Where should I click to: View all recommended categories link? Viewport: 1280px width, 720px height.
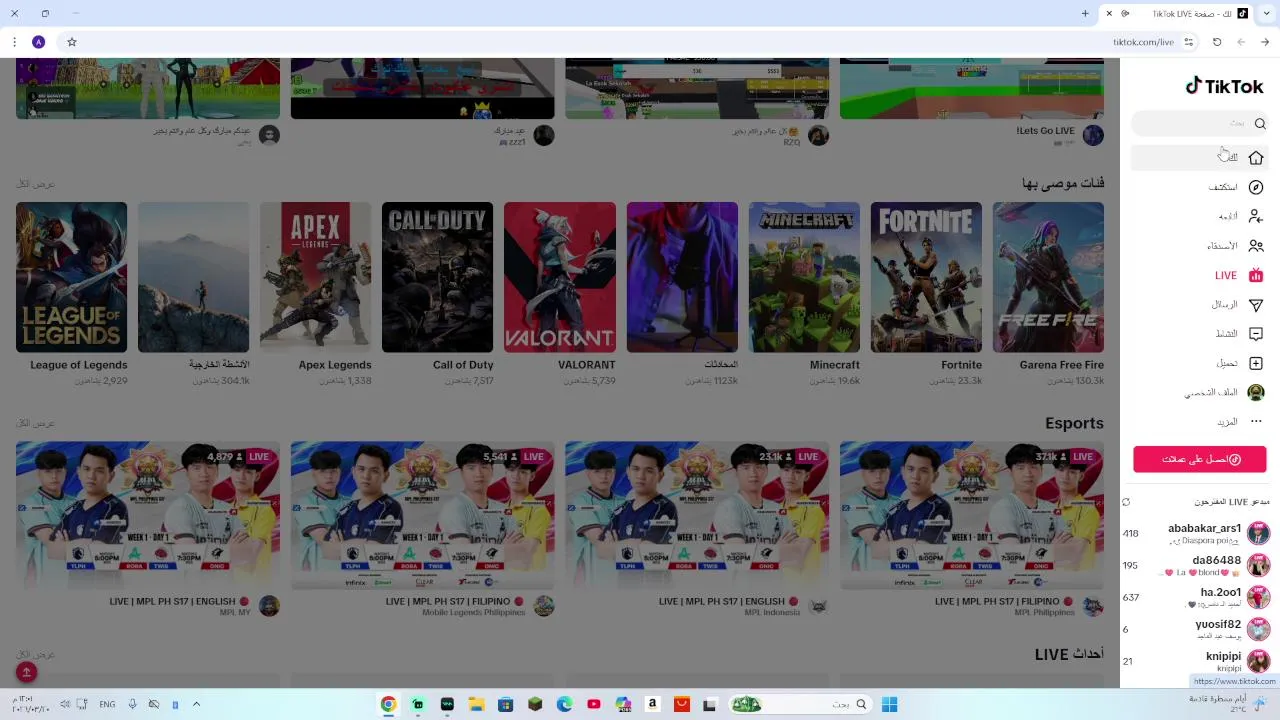(x=35, y=184)
